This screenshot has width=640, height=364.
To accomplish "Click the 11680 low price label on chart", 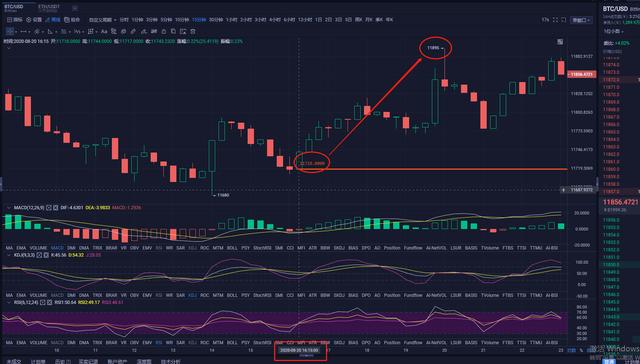I will [222, 195].
